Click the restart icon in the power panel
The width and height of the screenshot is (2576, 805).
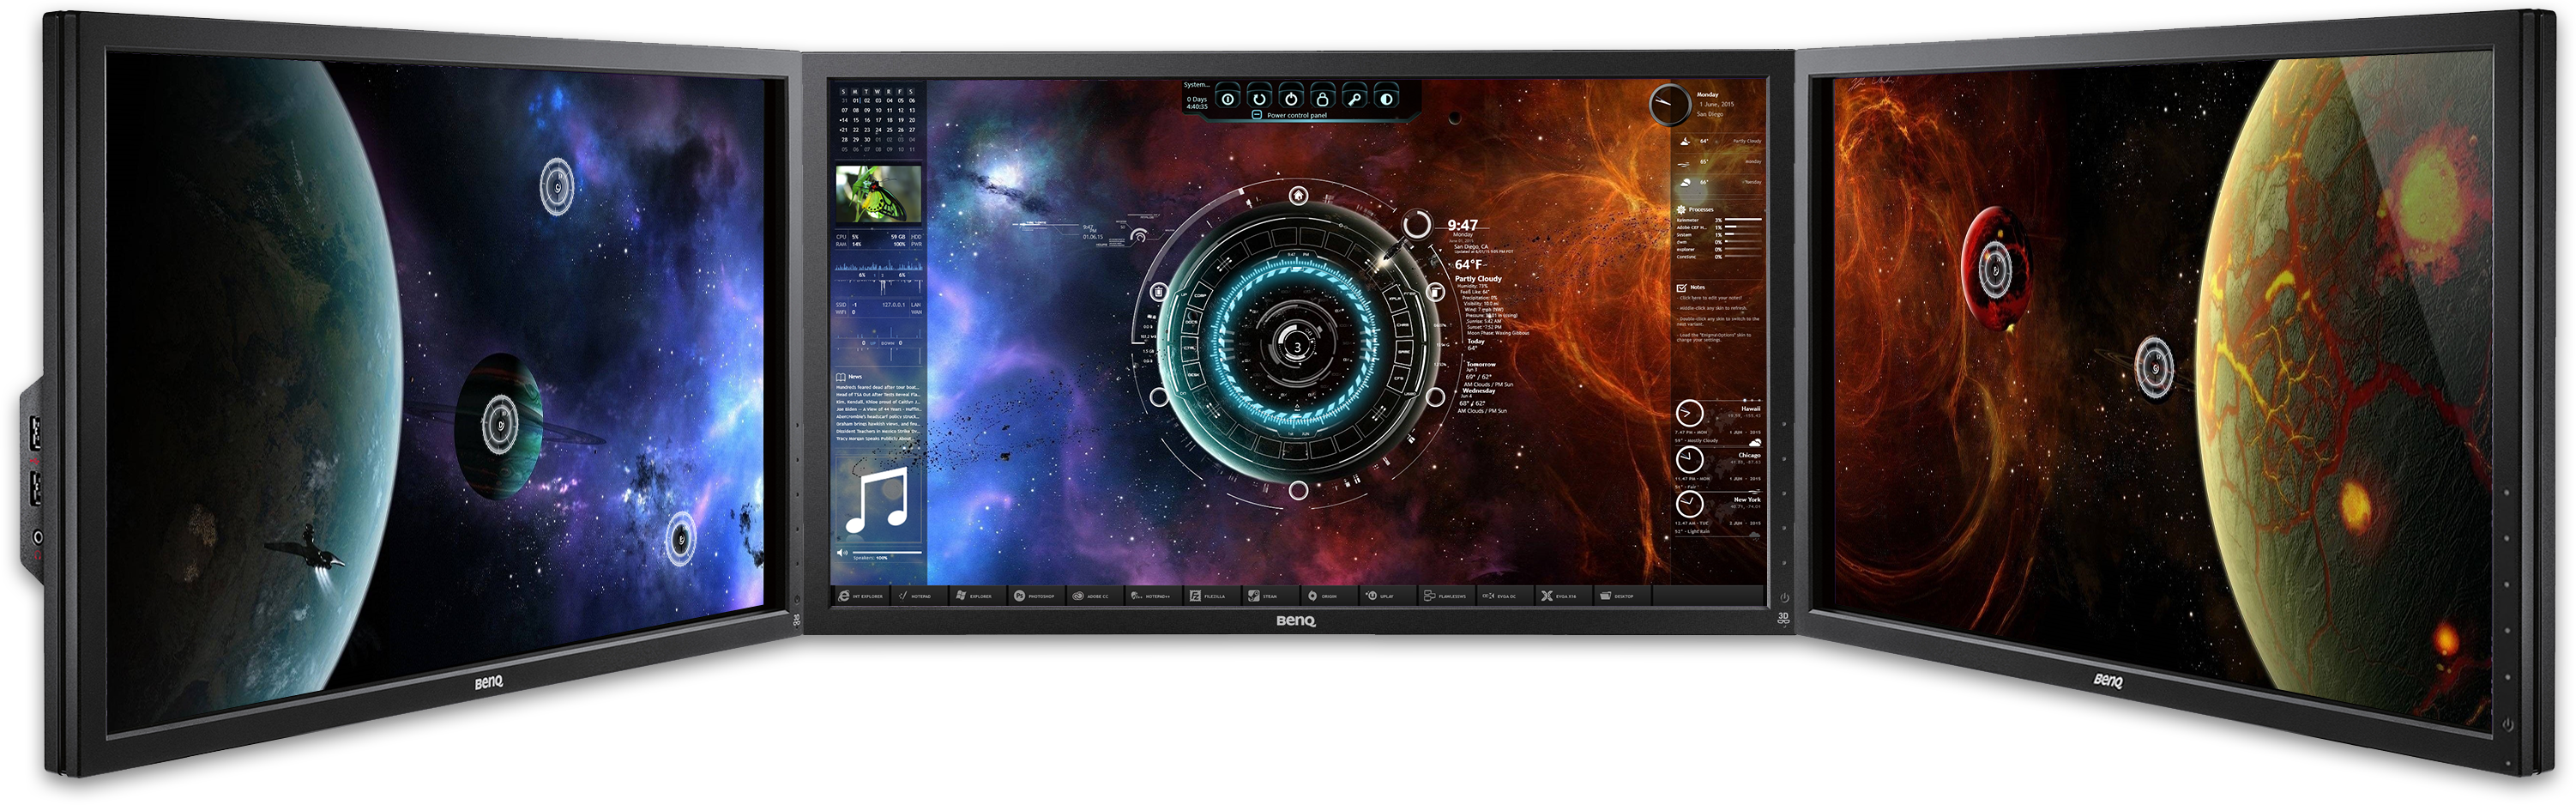tap(1259, 98)
